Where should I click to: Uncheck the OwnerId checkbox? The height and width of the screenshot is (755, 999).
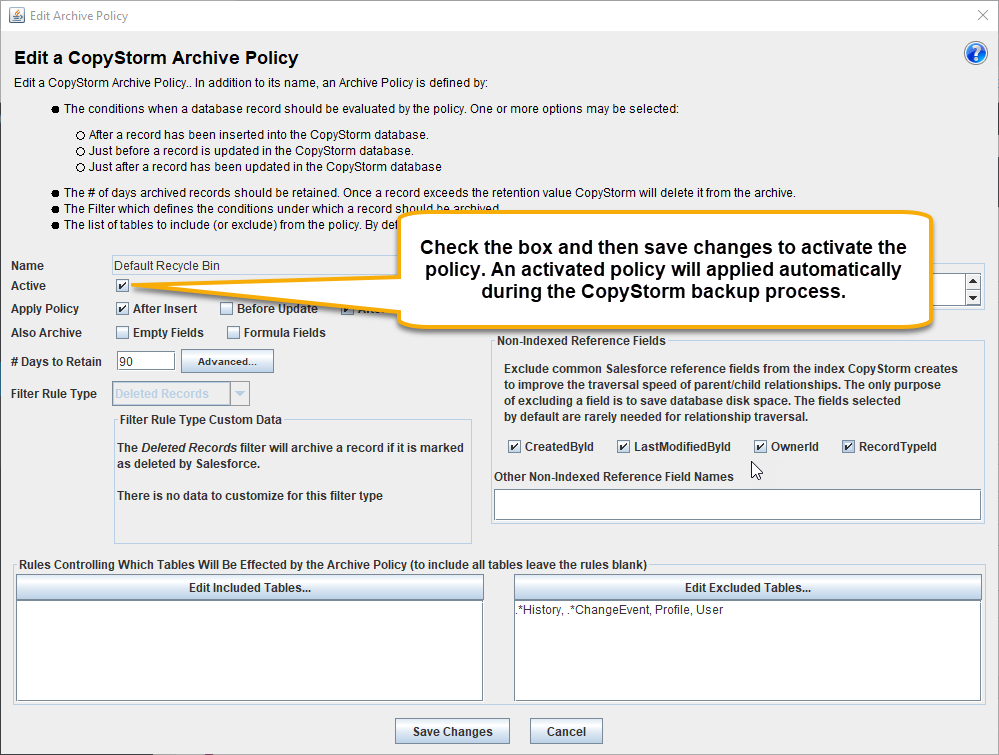pos(760,447)
